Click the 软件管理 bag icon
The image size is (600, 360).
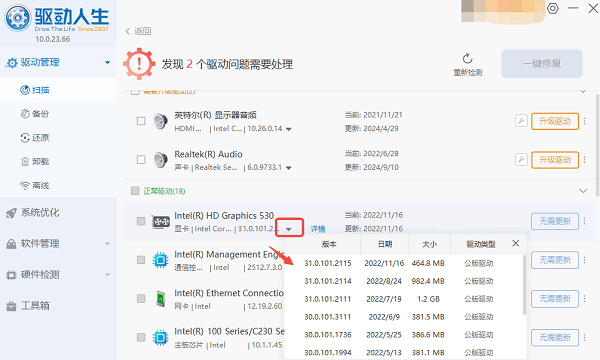coord(11,244)
